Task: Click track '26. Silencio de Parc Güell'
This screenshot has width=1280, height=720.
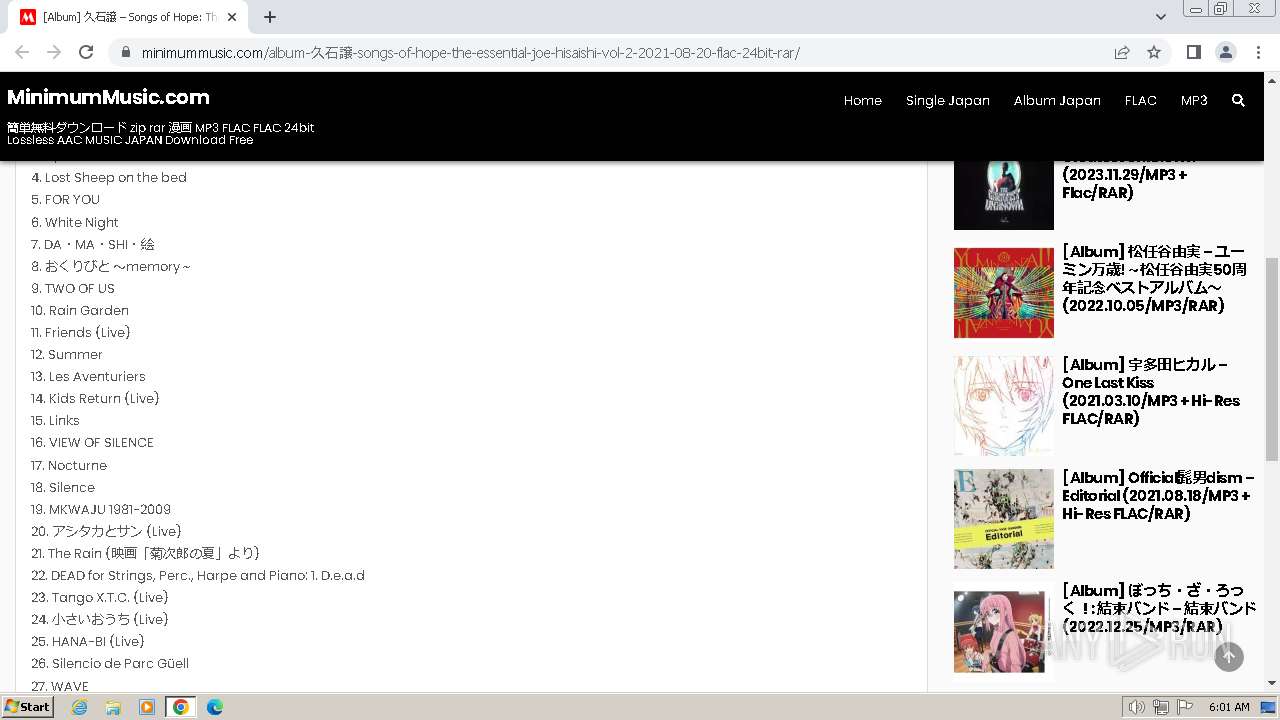Action: 110,664
